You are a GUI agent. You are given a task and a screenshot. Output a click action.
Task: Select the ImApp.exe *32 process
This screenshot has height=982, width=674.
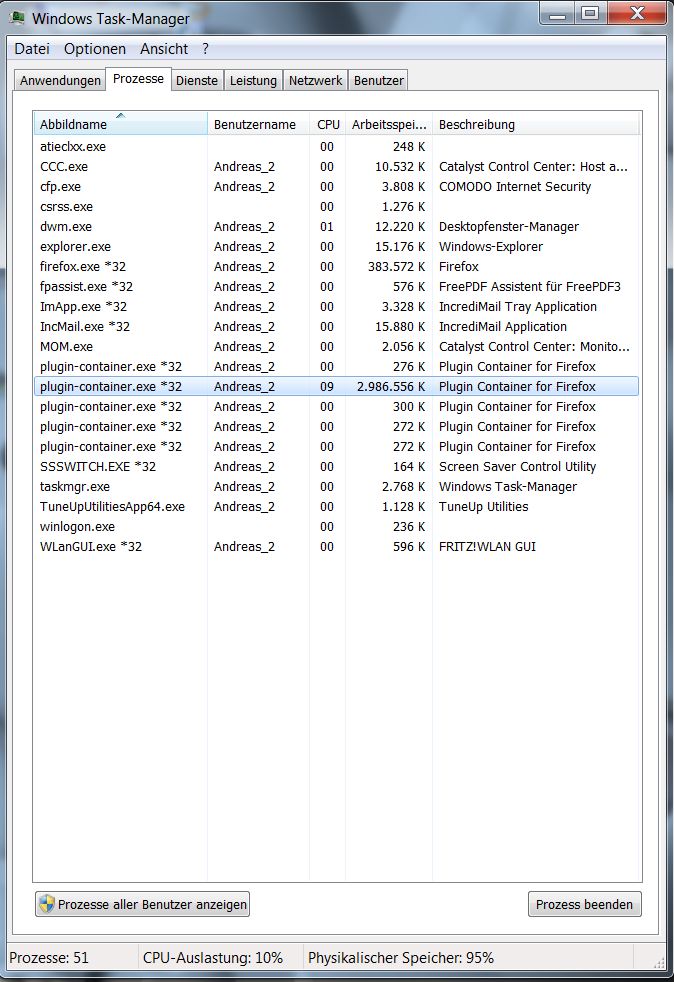pyautogui.click(x=337, y=307)
